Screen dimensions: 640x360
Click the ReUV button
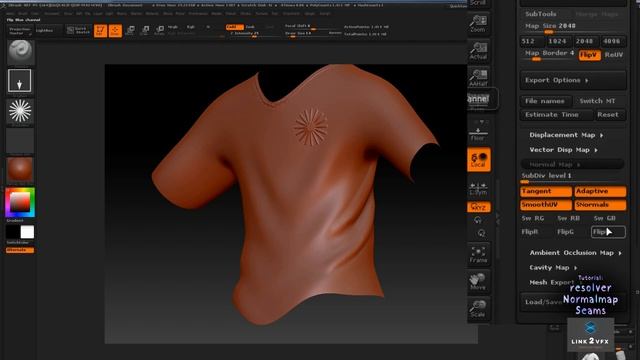point(614,55)
